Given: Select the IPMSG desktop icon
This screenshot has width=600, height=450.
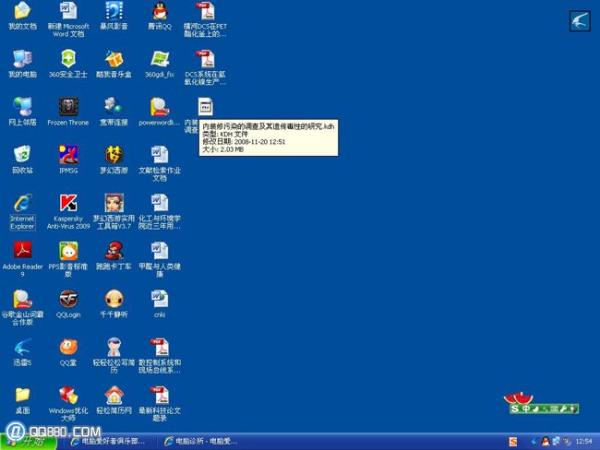Looking at the screenshot, I should point(68,154).
